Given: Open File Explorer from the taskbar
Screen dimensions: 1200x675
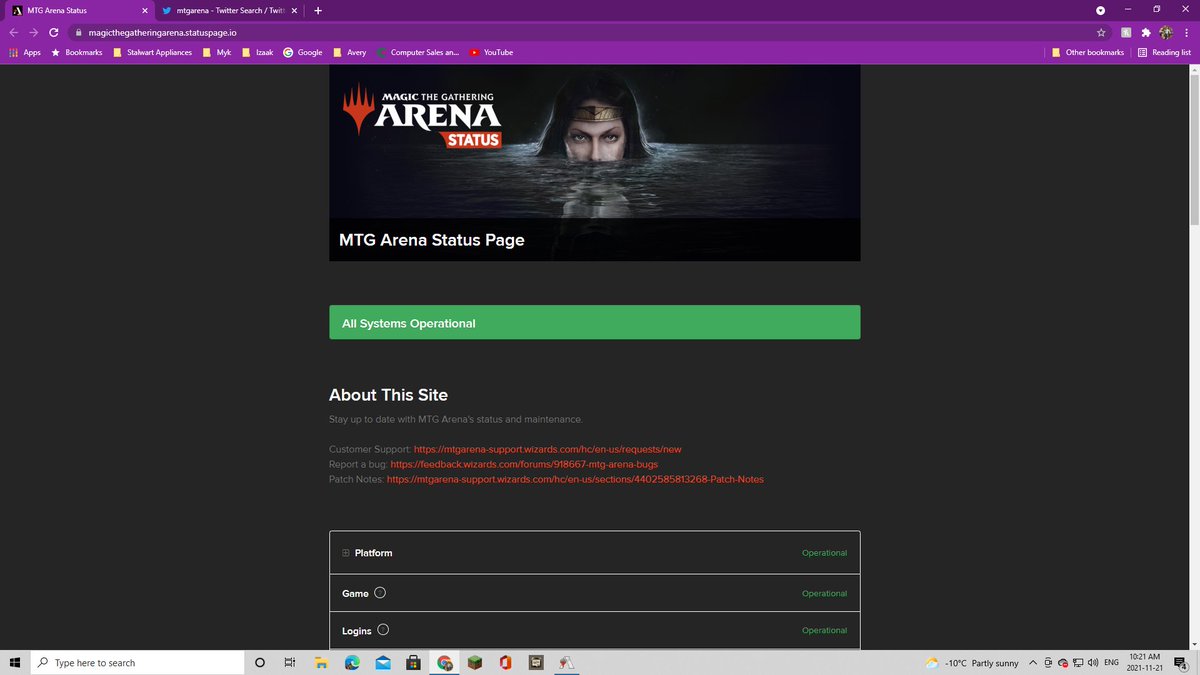Looking at the screenshot, I should pos(321,663).
